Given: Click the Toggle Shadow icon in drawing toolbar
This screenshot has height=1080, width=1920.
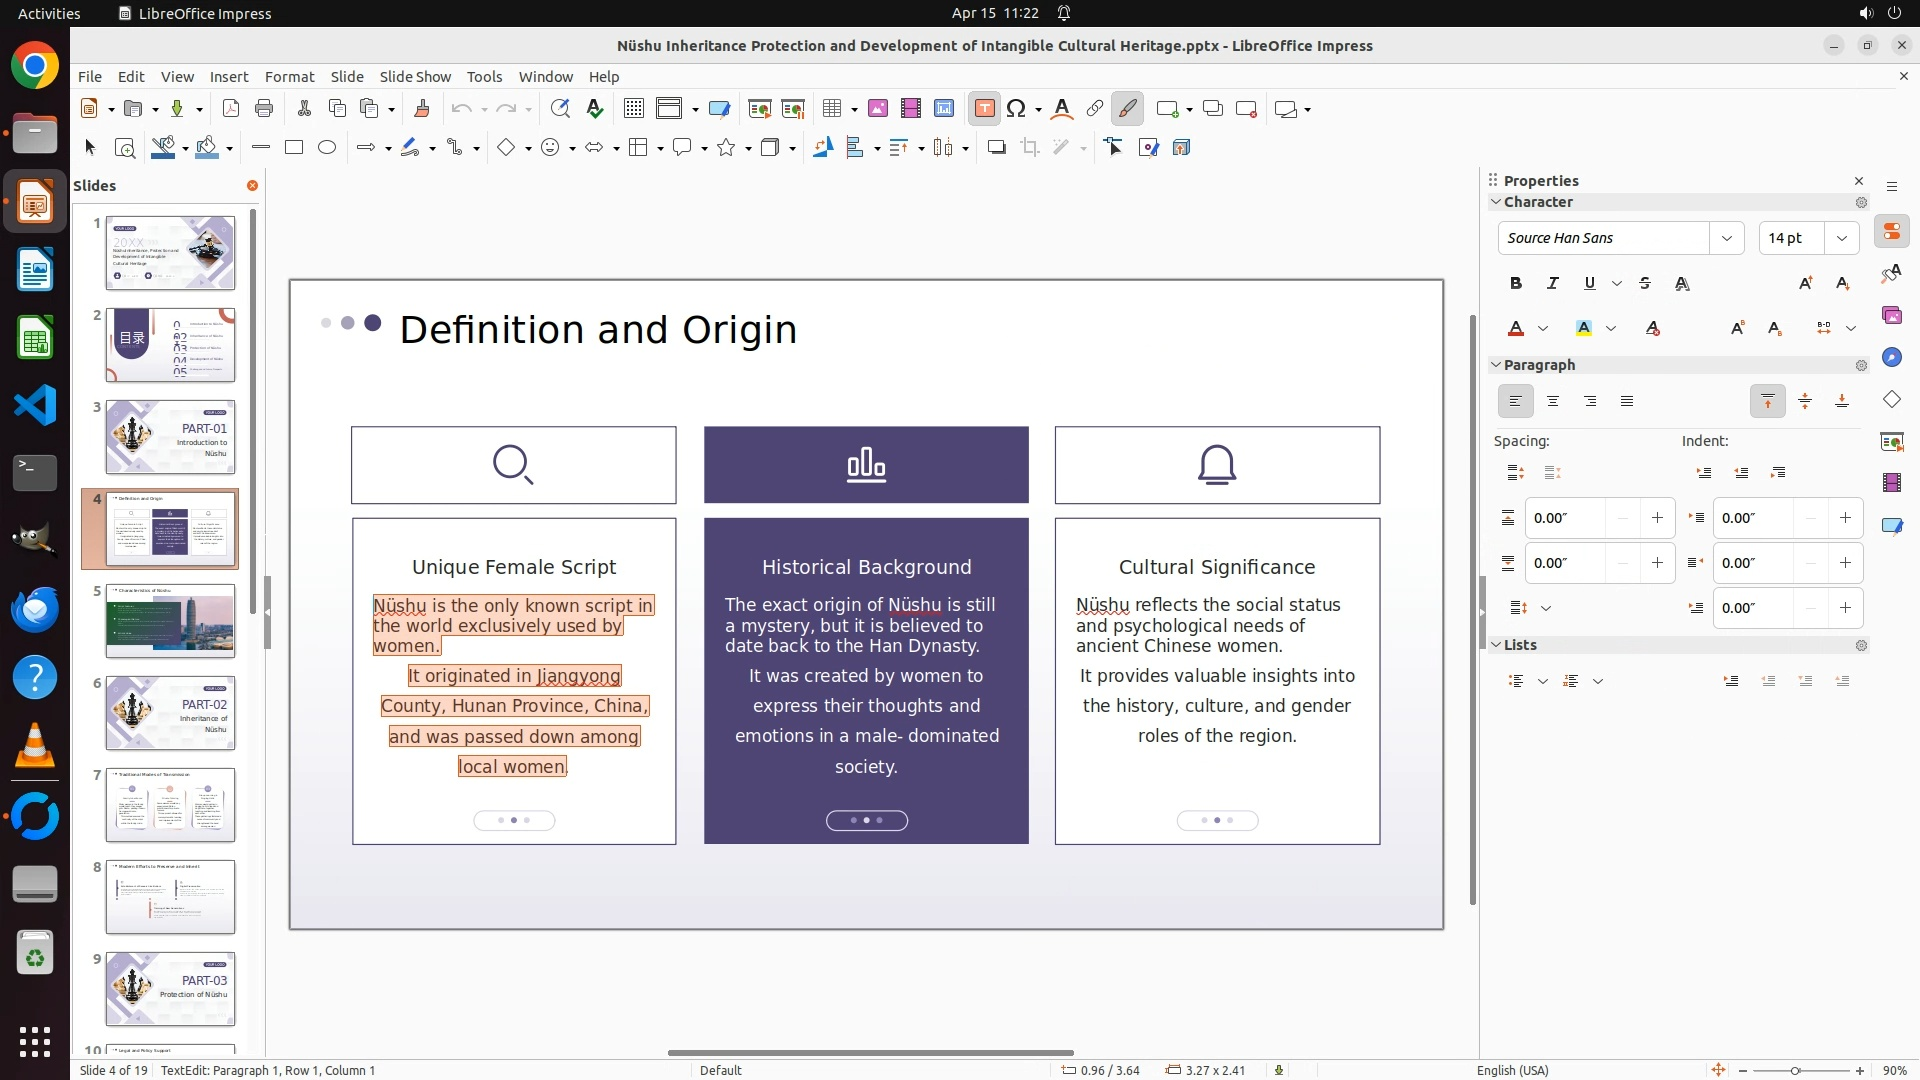Looking at the screenshot, I should click(996, 148).
